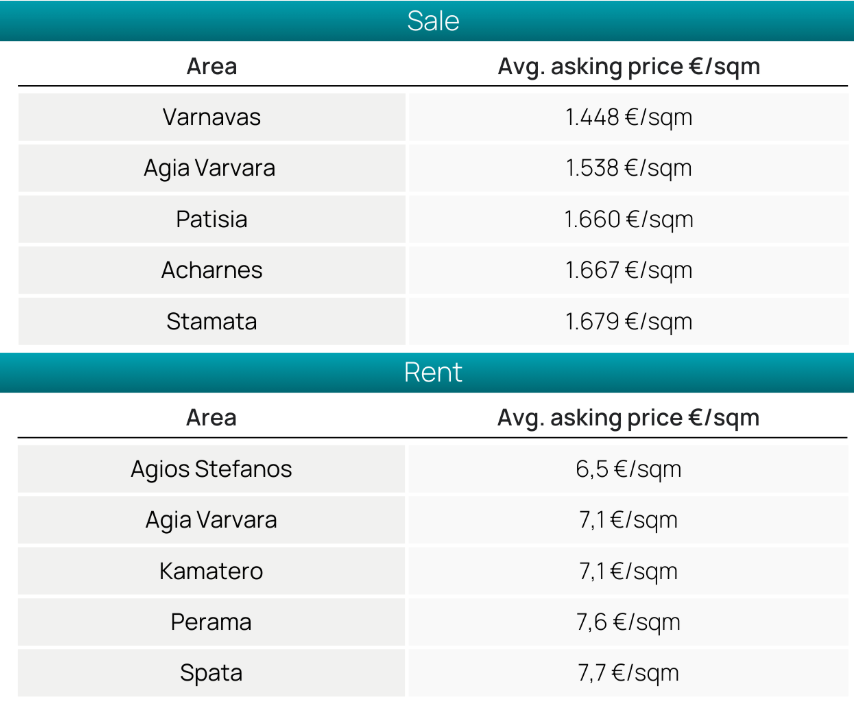Click the 1.448 €/sqm price cell
This screenshot has width=854, height=707.
[628, 117]
